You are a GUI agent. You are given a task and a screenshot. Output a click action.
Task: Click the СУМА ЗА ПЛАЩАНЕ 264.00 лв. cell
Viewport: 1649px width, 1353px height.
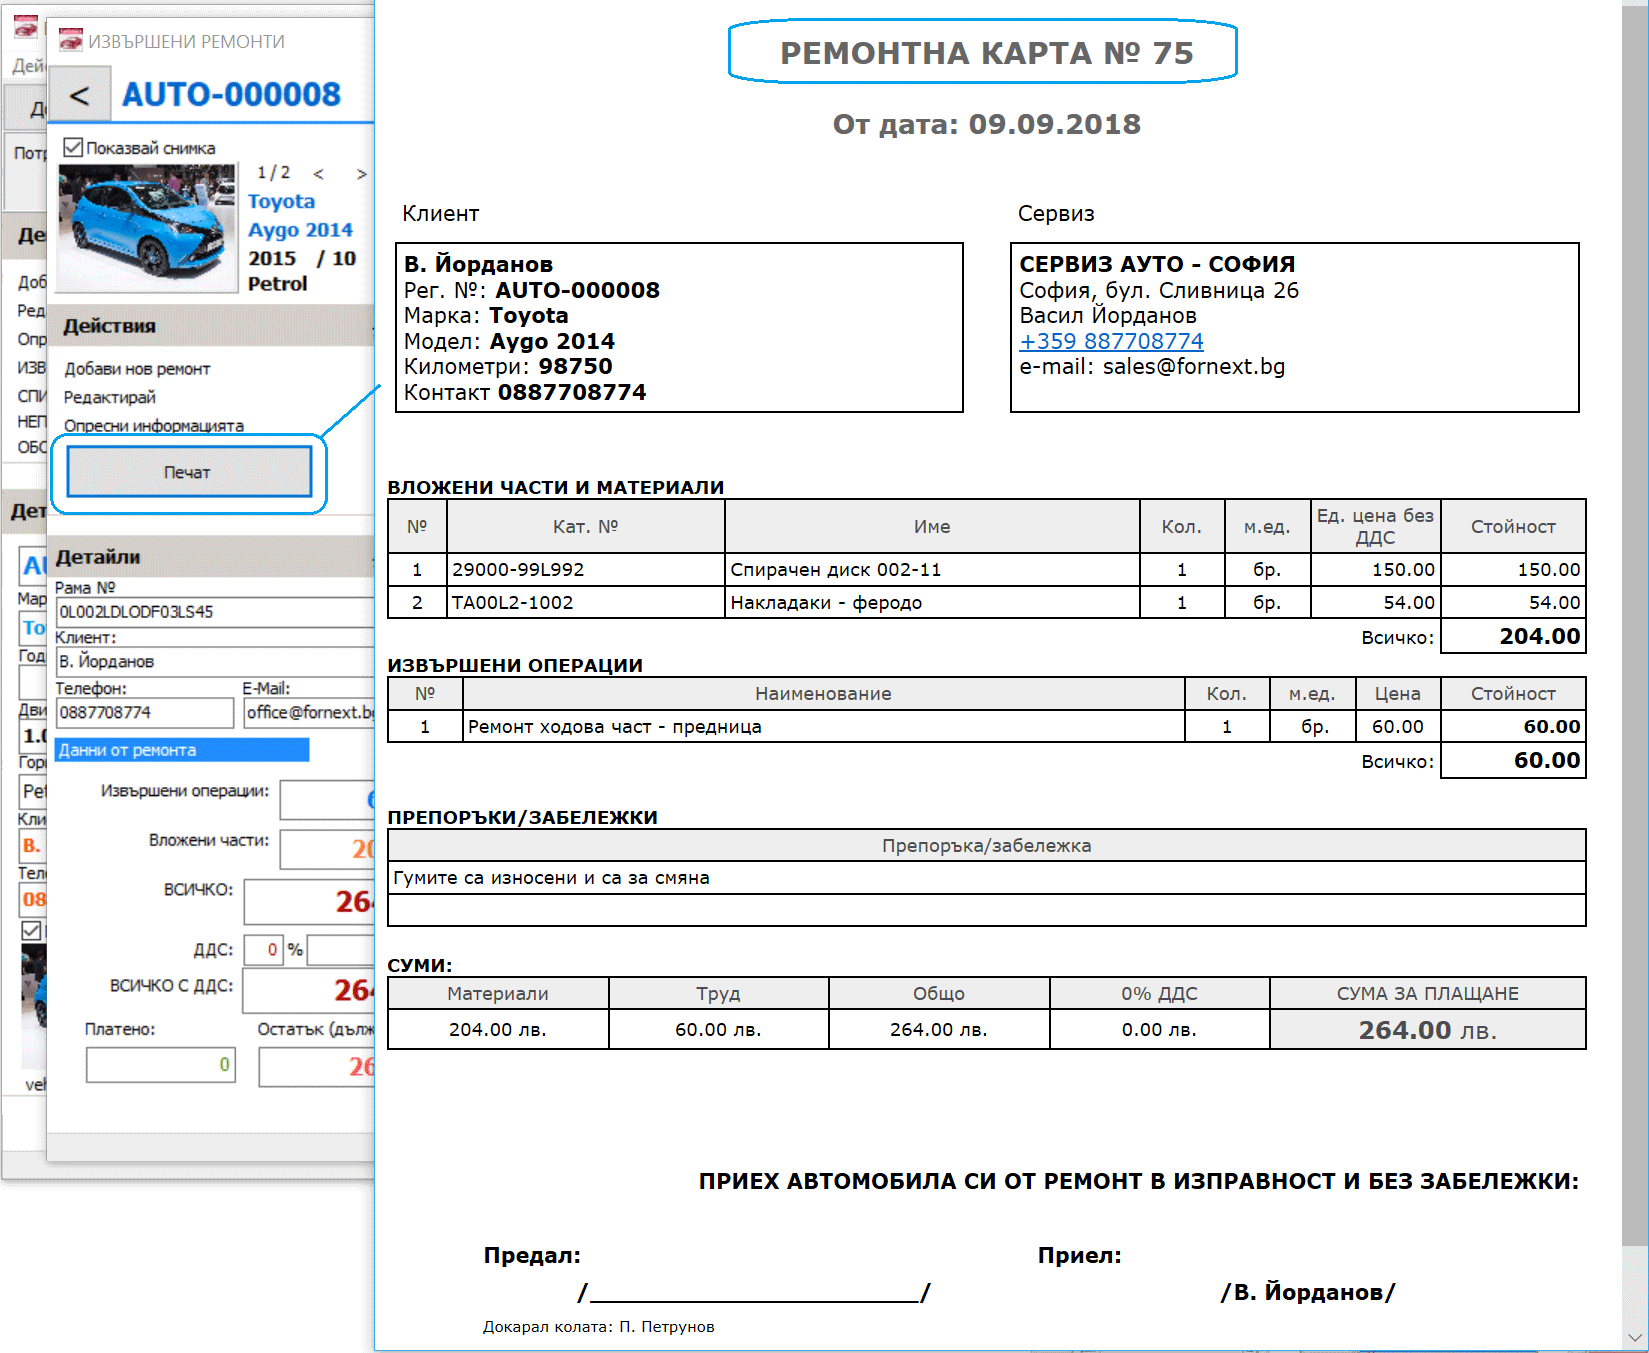click(x=1427, y=1029)
